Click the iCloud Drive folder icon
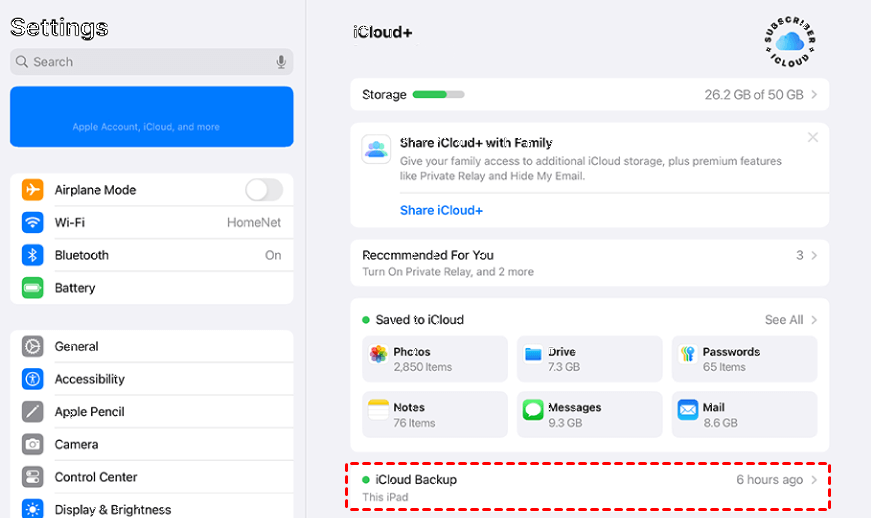The width and height of the screenshot is (871, 518). click(533, 354)
